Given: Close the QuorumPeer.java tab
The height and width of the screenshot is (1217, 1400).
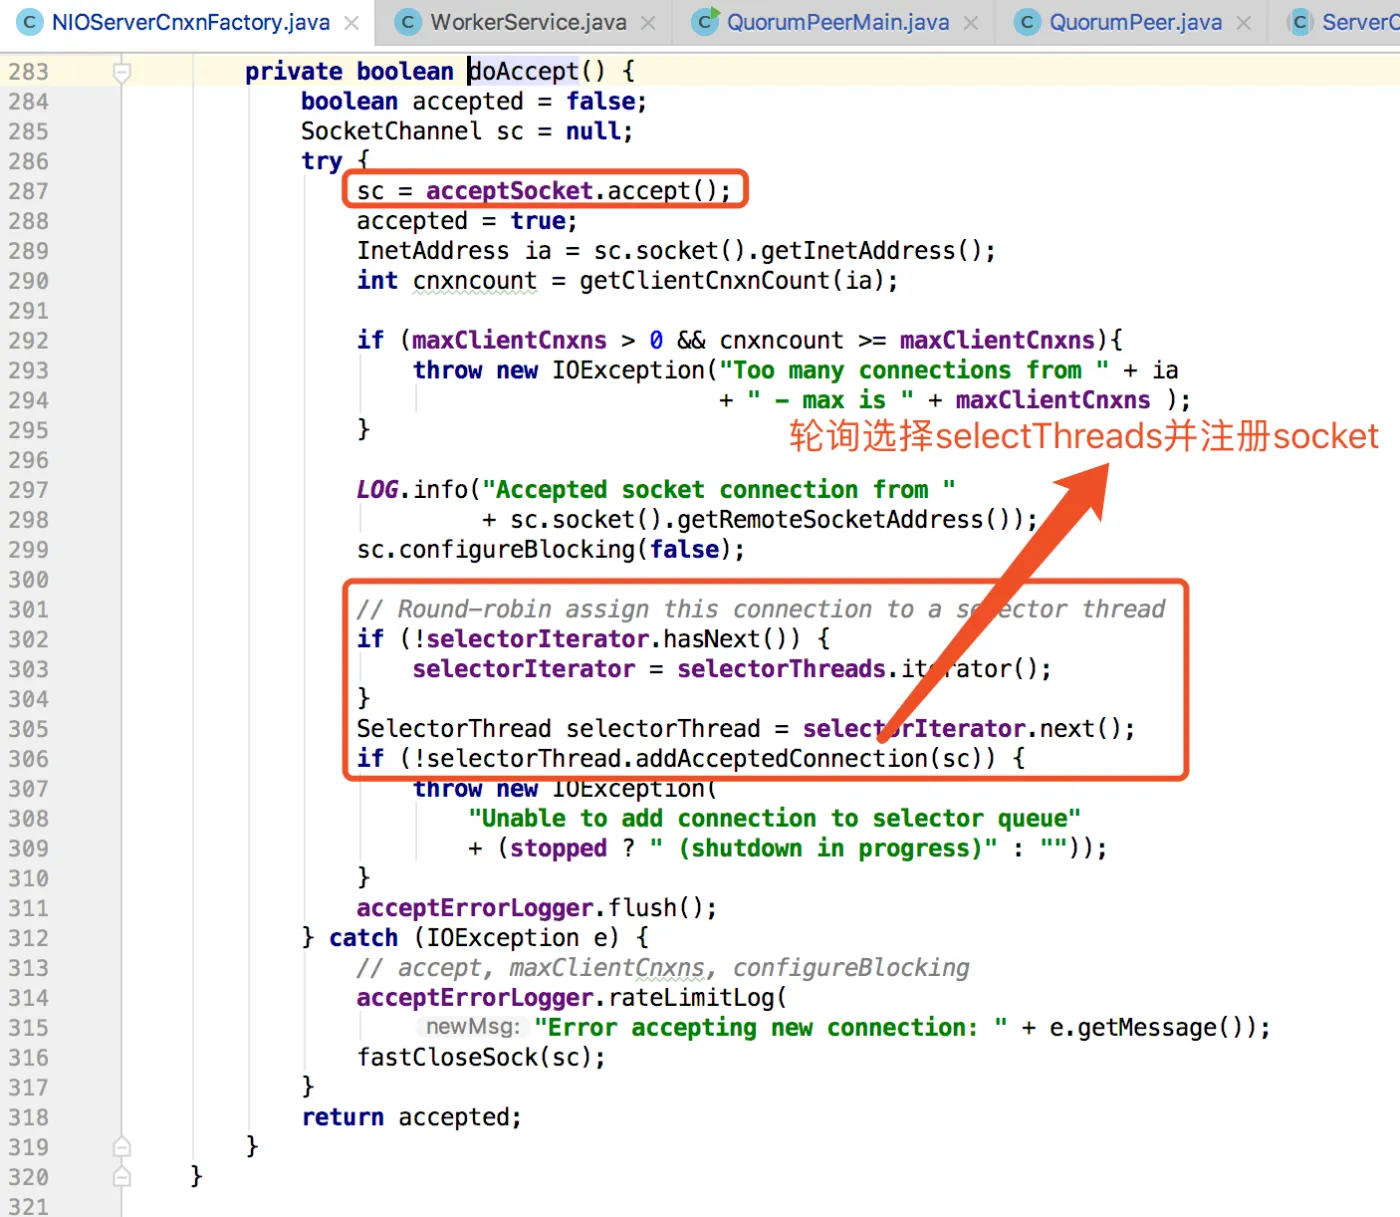Looking at the screenshot, I should pos(1243,23).
